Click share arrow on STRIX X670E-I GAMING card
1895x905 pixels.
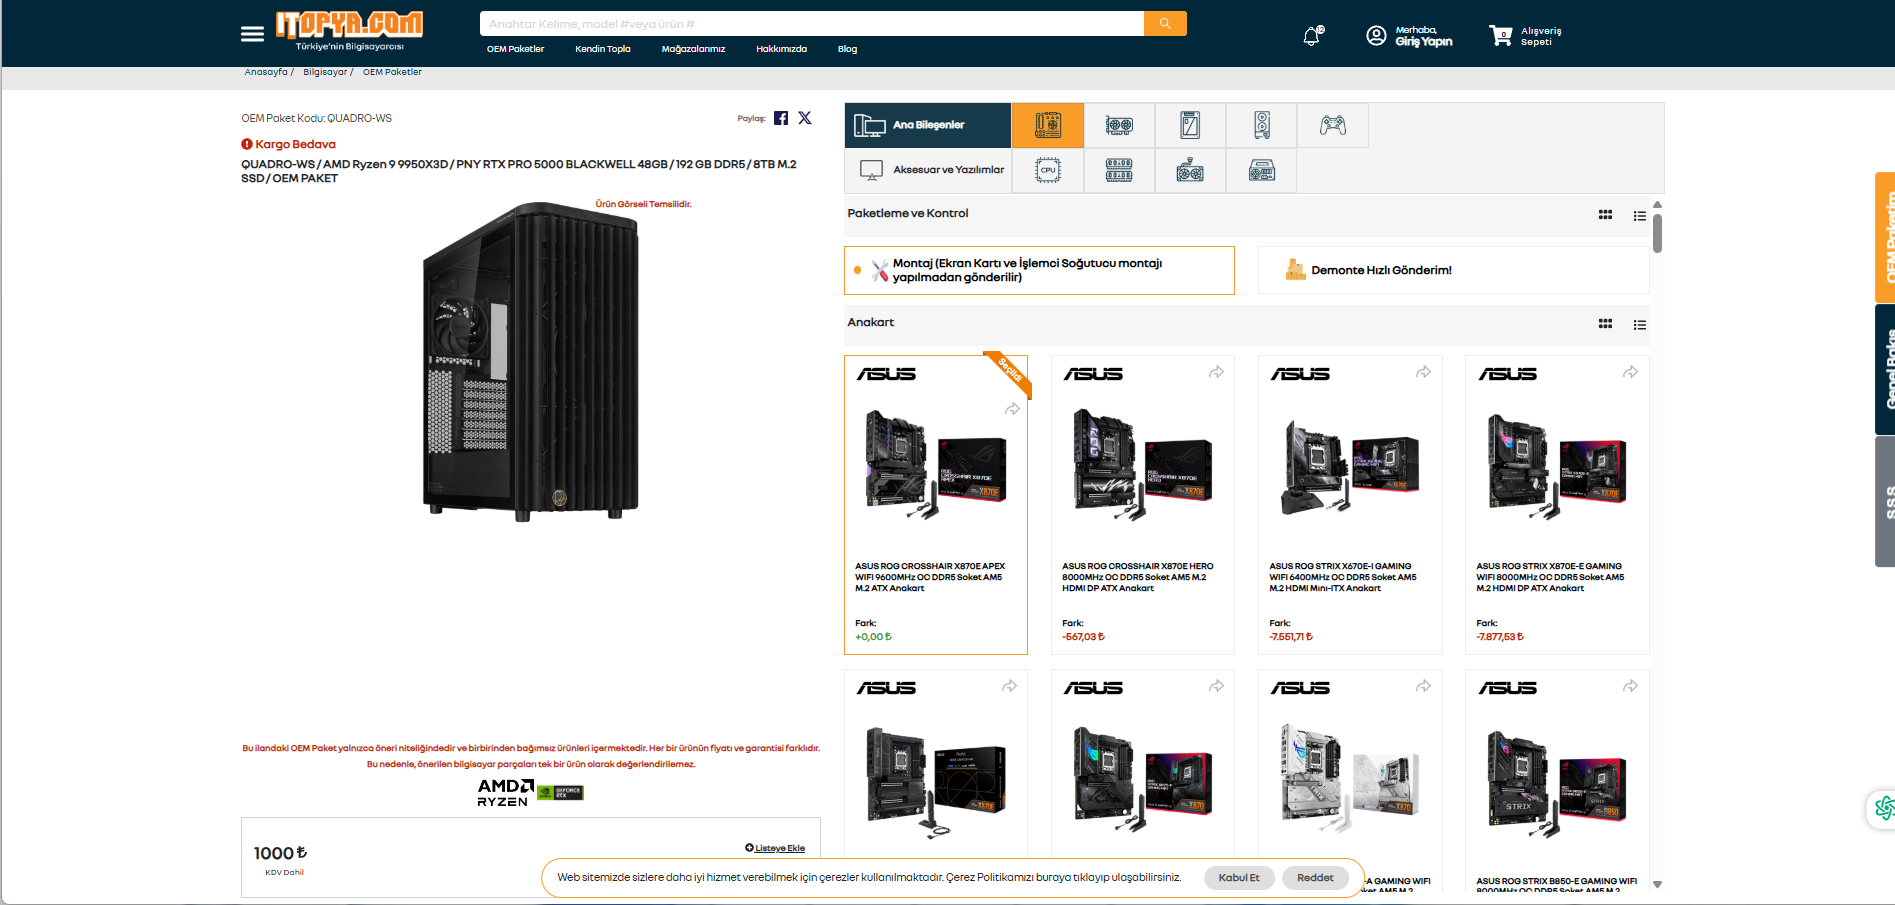tap(1423, 372)
